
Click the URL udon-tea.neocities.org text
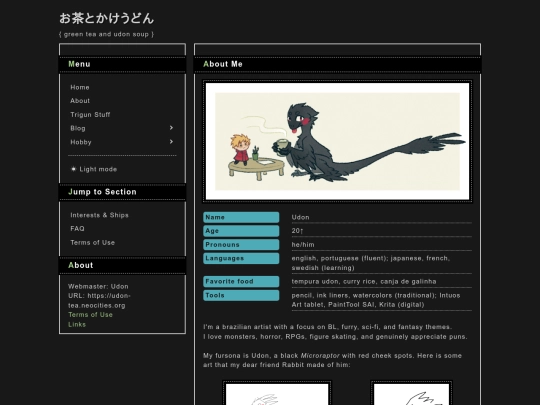point(99,301)
